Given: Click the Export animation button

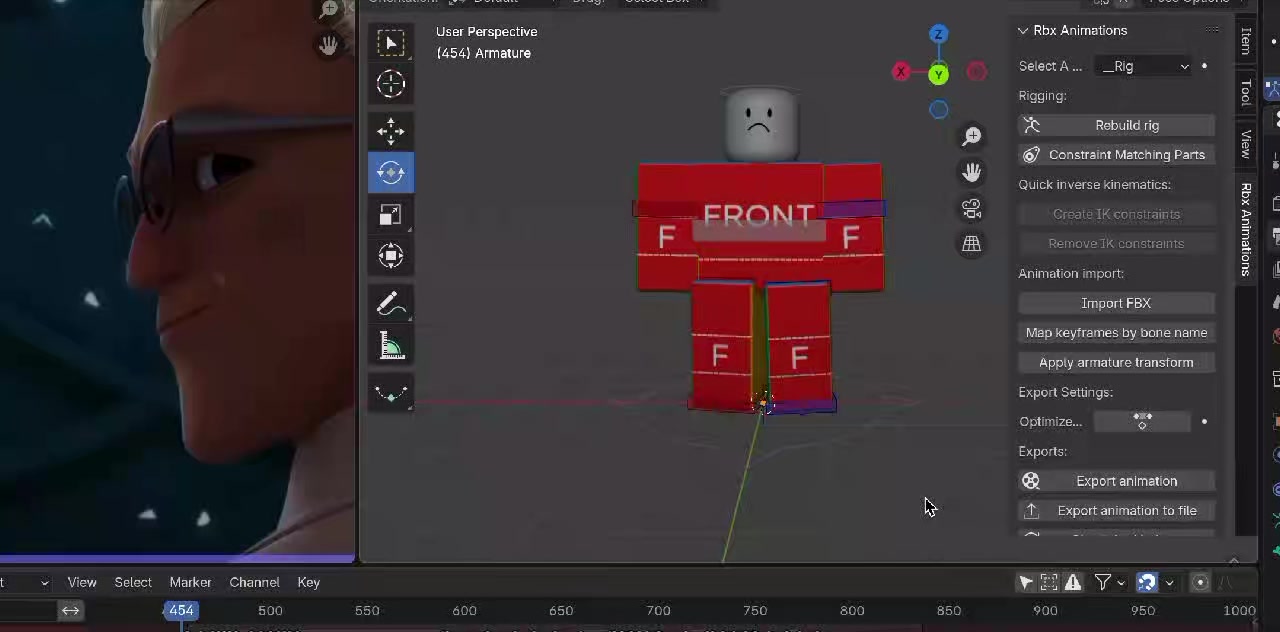Looking at the screenshot, I should pos(1117,481).
